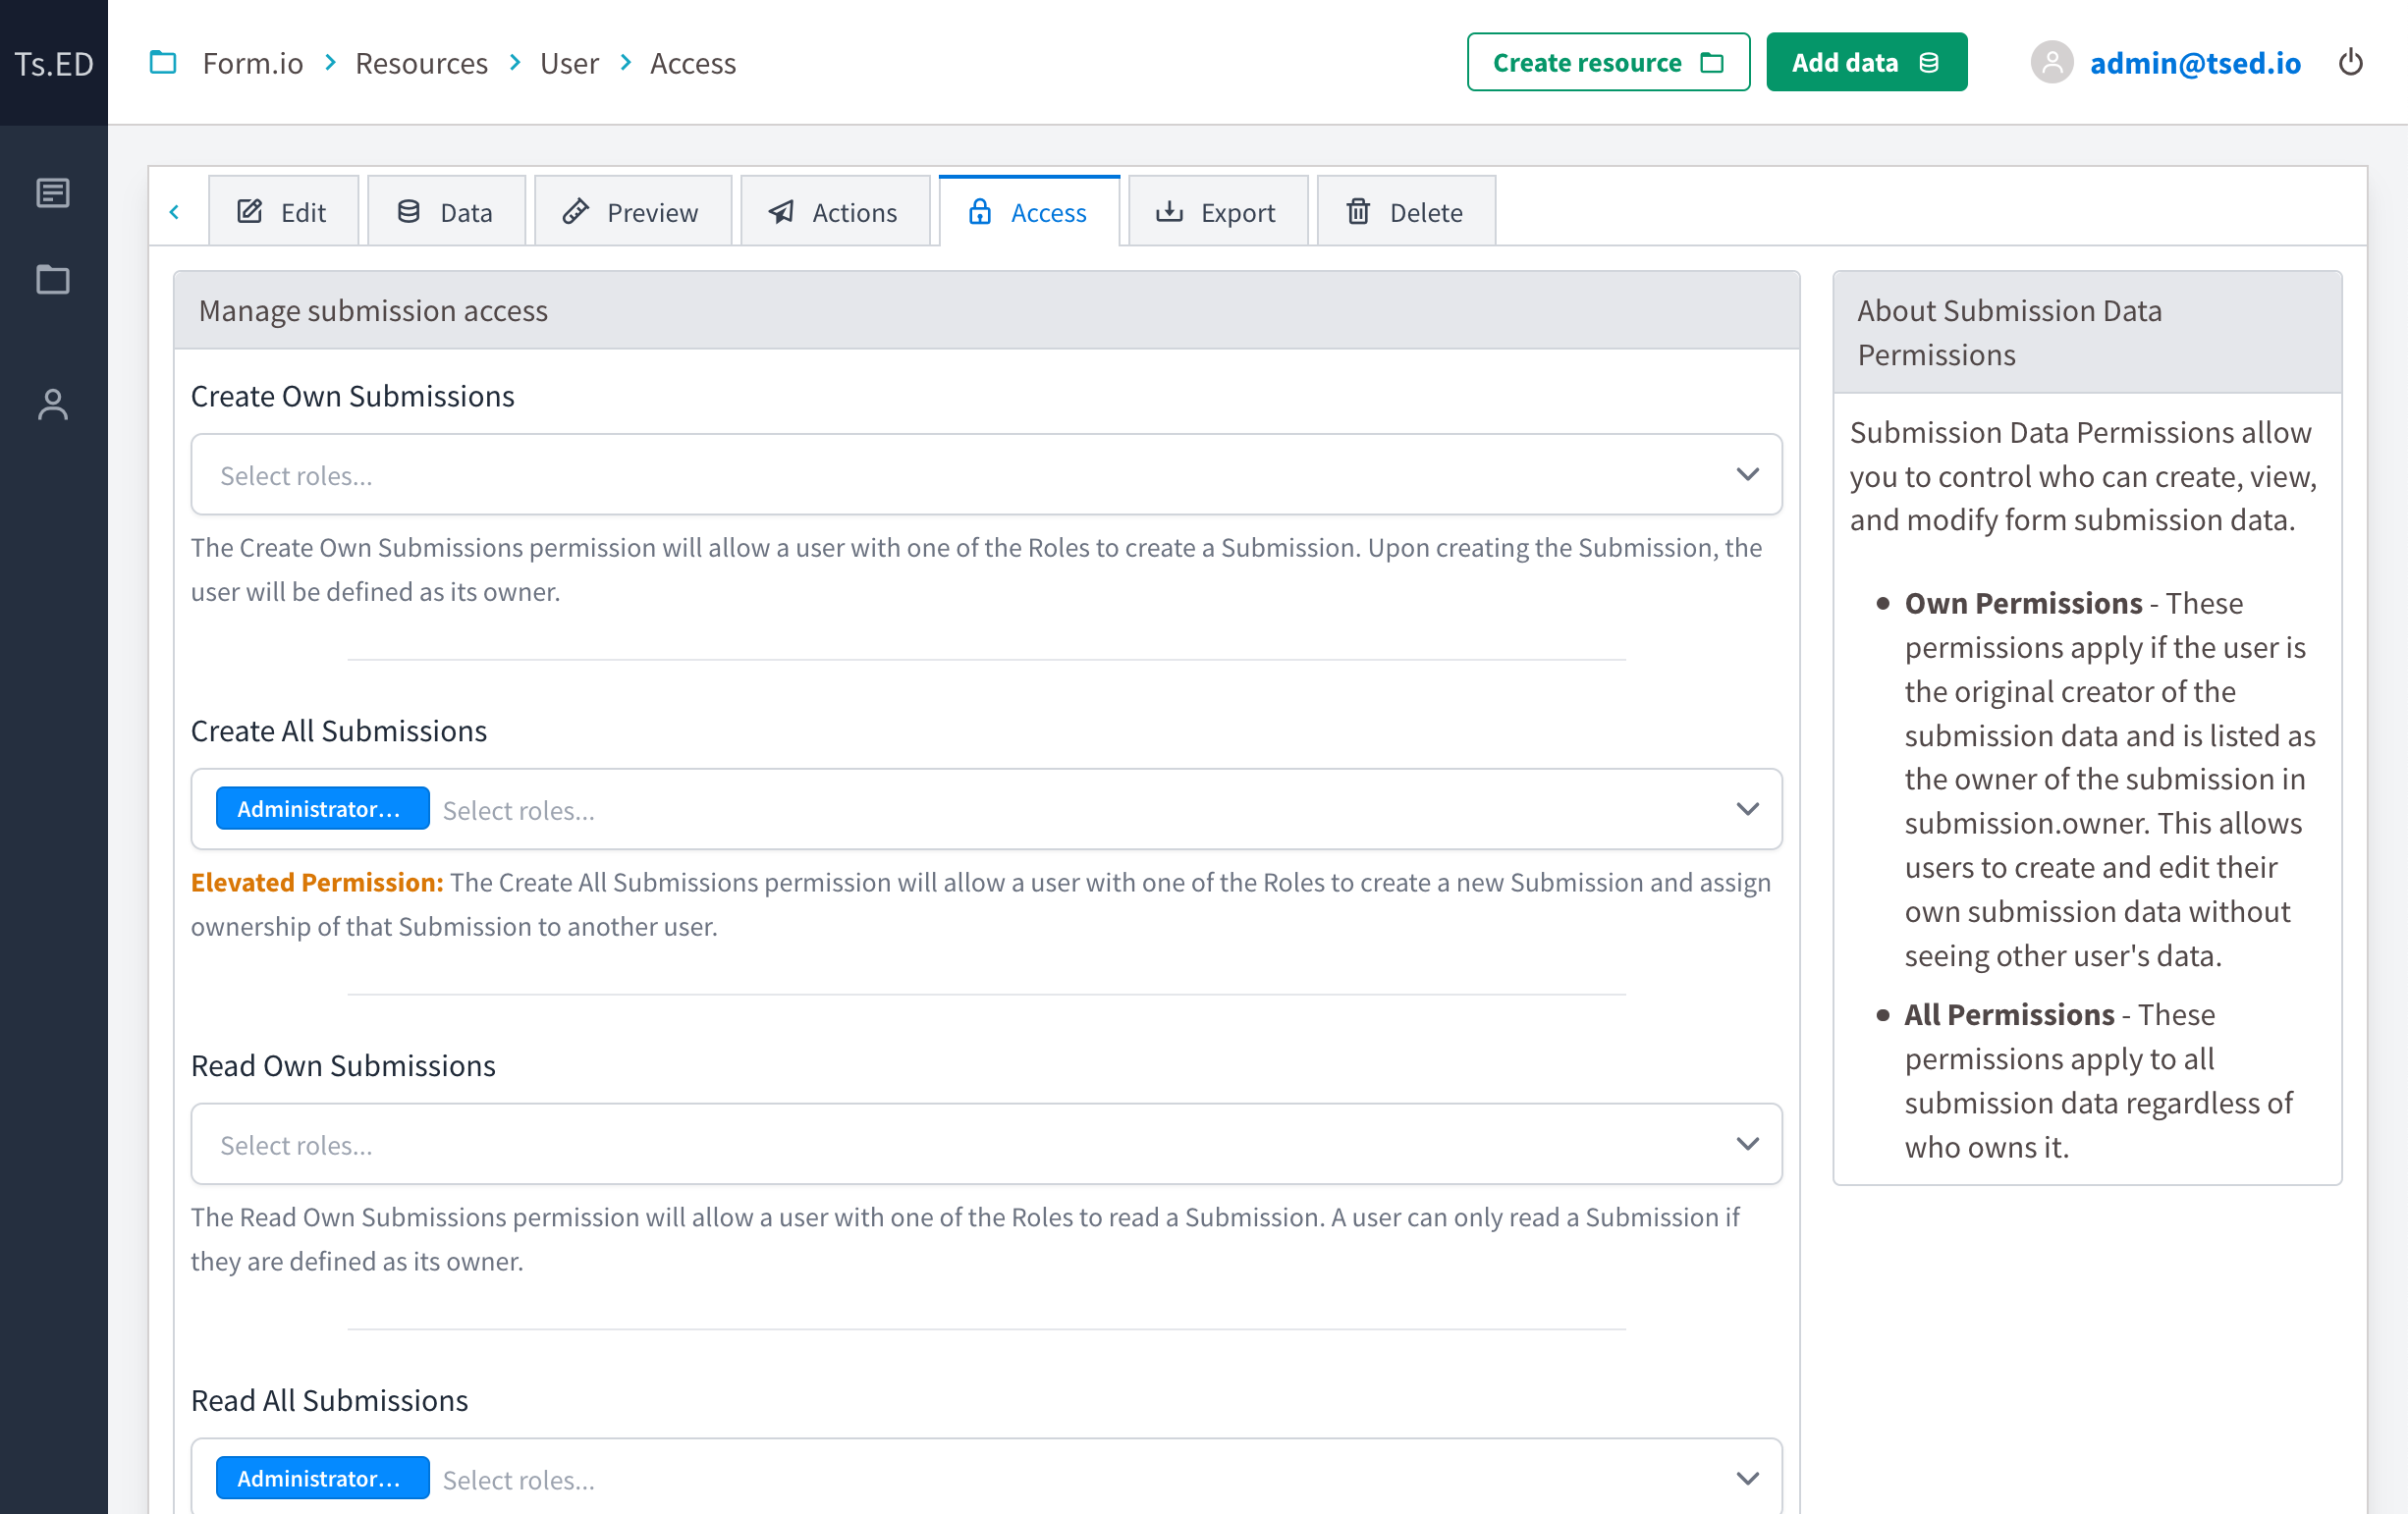Image resolution: width=2408 pixels, height=1514 pixels.
Task: Select the Preview wand icon
Action: 576,211
